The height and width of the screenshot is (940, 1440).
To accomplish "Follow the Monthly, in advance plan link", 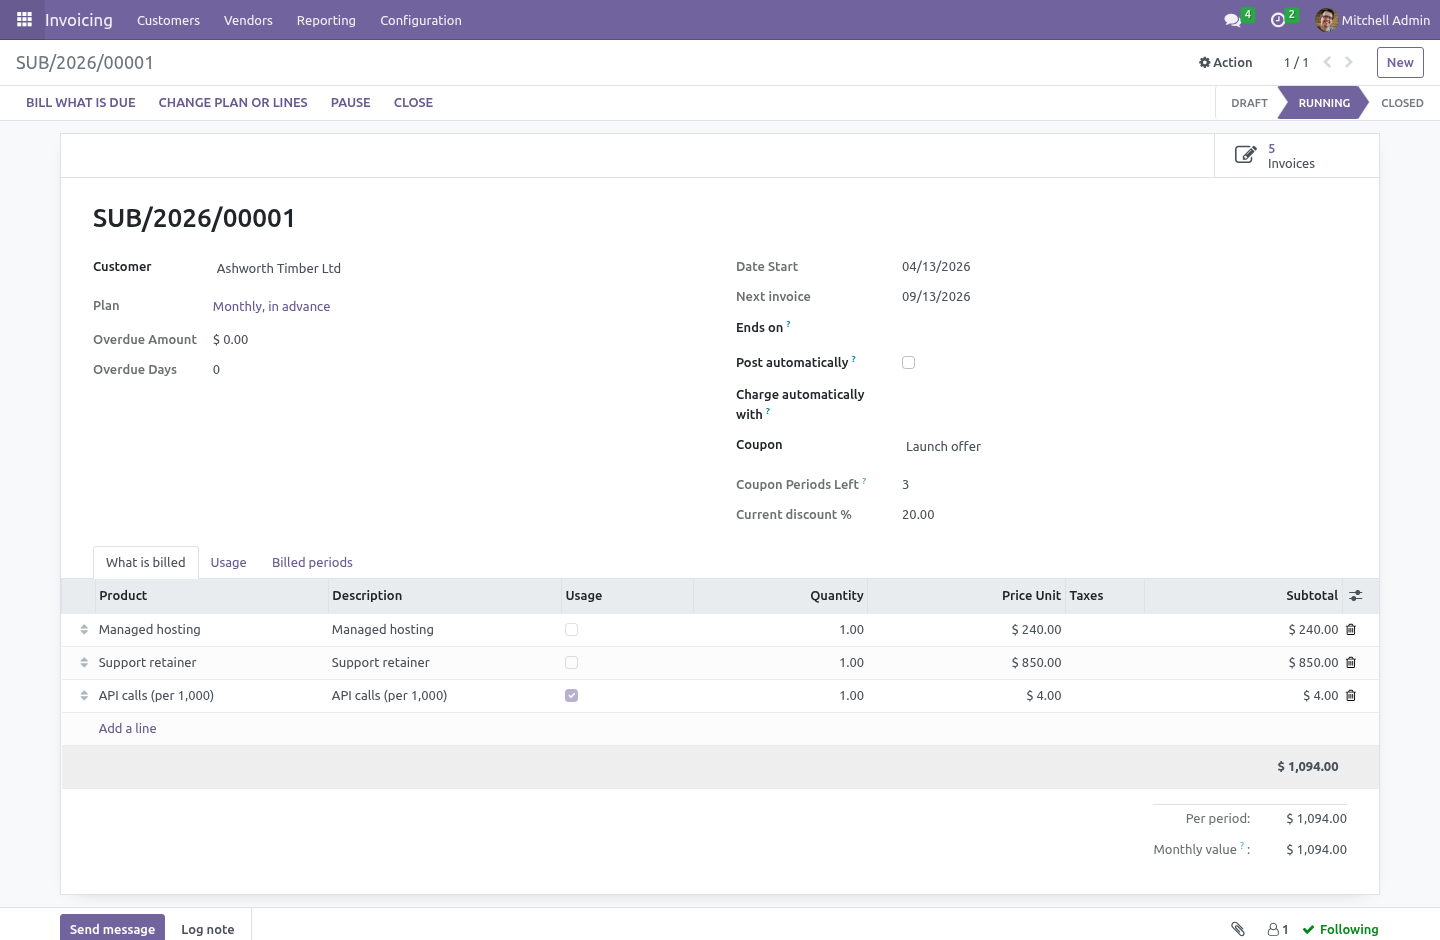I will coord(271,307).
